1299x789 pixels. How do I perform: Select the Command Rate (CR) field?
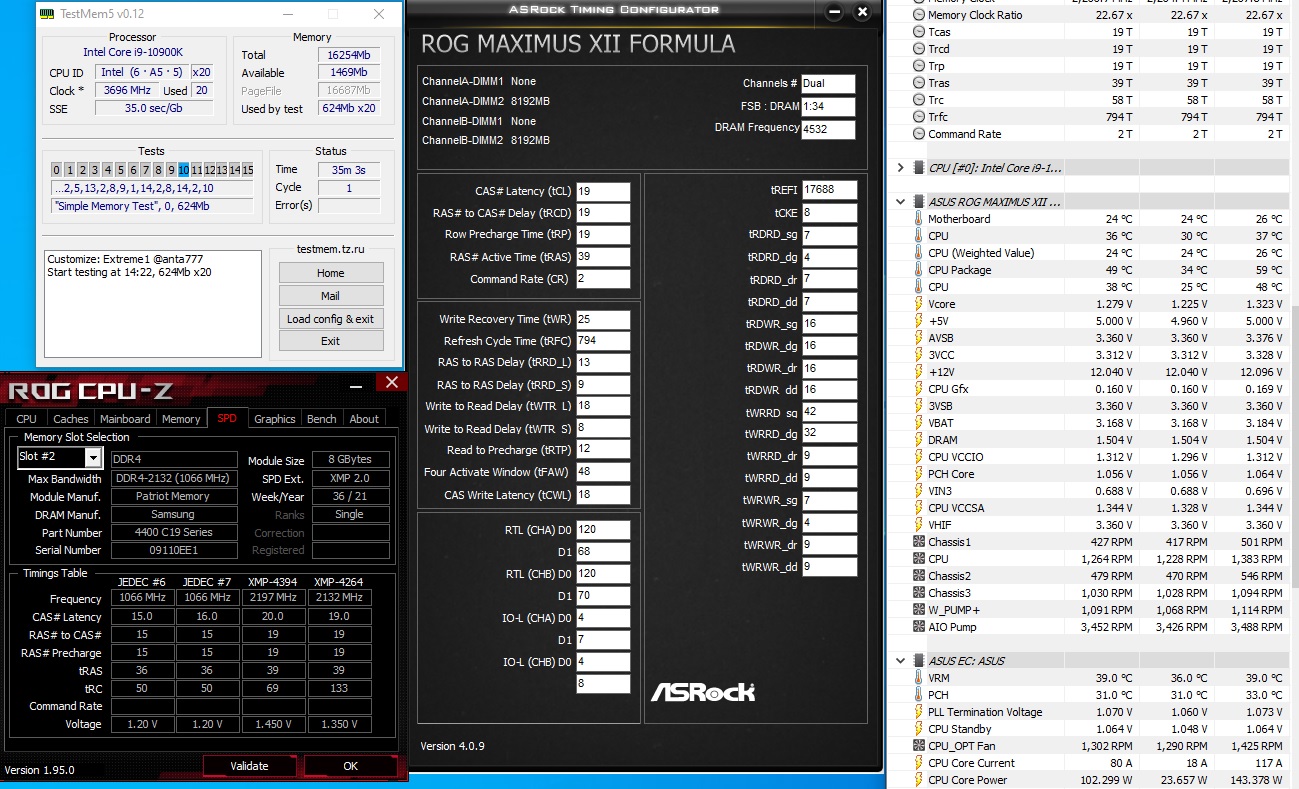[x=603, y=279]
